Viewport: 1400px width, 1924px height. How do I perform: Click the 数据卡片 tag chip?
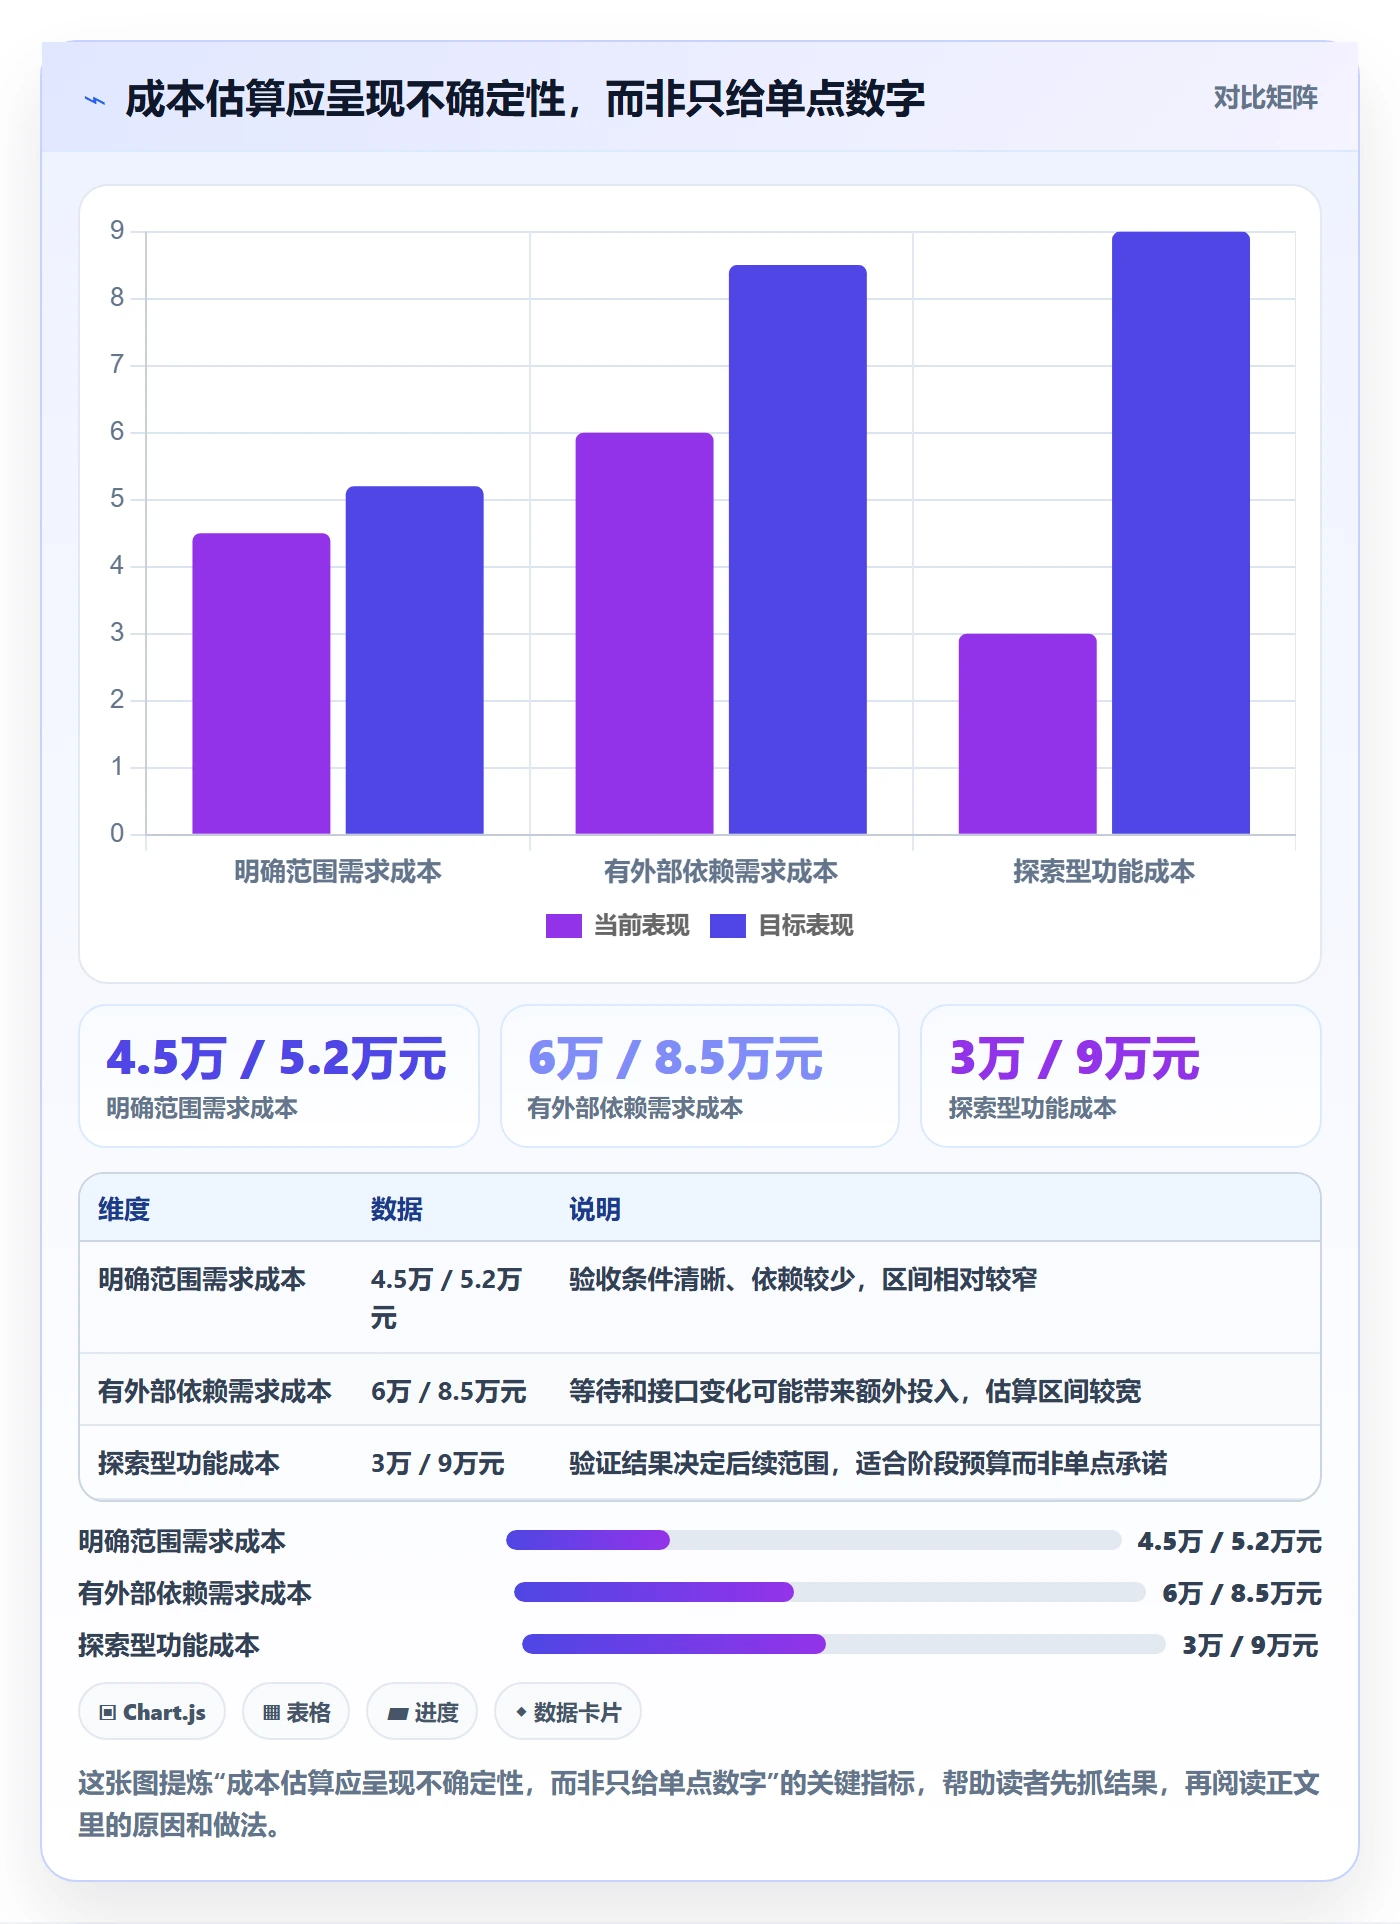(568, 1712)
